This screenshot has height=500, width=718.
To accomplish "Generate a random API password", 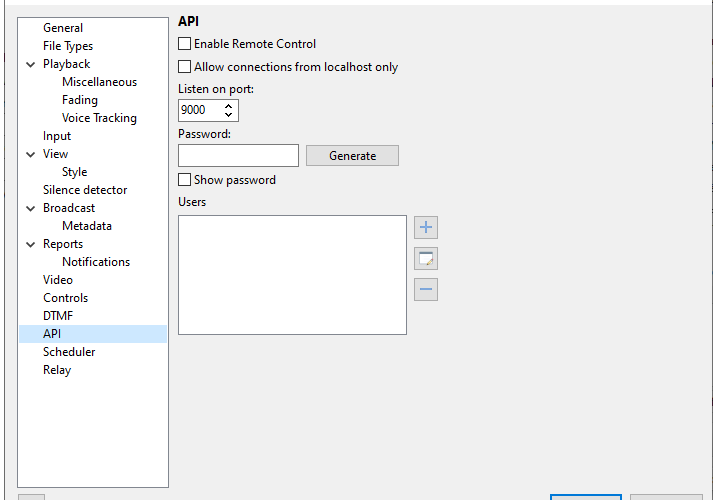I will [x=352, y=156].
